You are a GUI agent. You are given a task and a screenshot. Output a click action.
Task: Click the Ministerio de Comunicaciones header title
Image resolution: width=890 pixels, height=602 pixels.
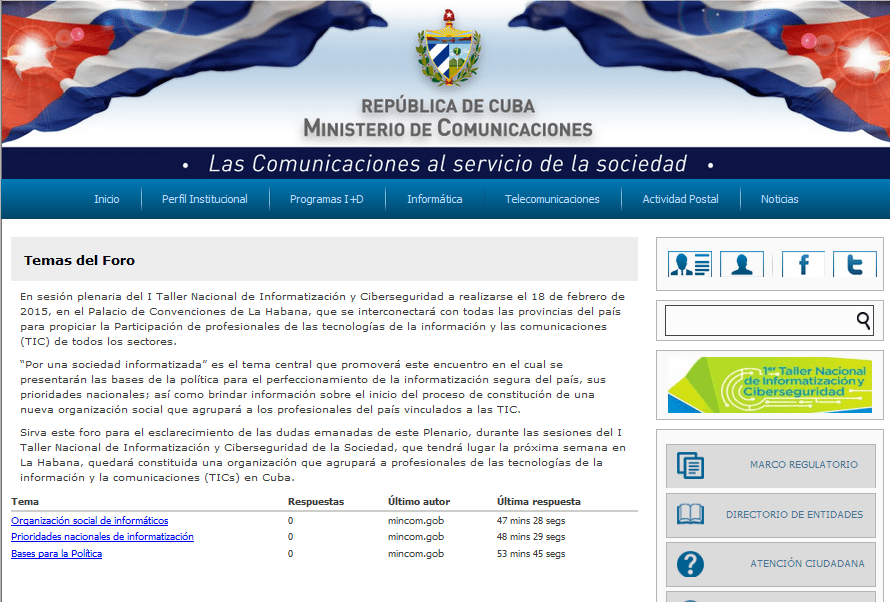(448, 129)
